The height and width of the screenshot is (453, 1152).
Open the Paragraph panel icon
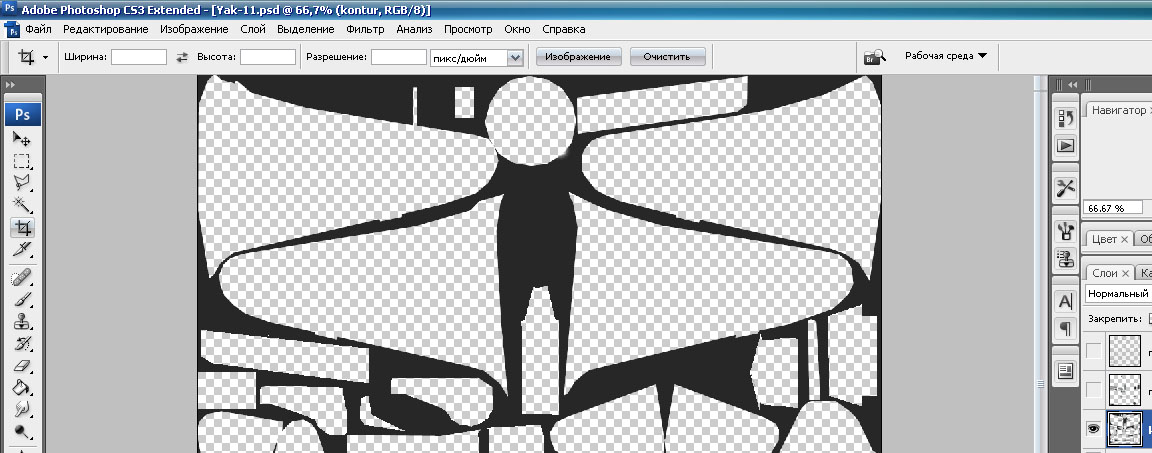(1065, 328)
